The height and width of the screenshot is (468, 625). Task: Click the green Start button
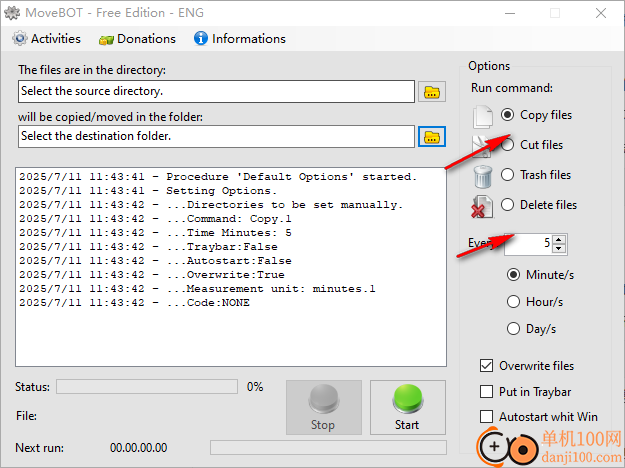tap(407, 407)
